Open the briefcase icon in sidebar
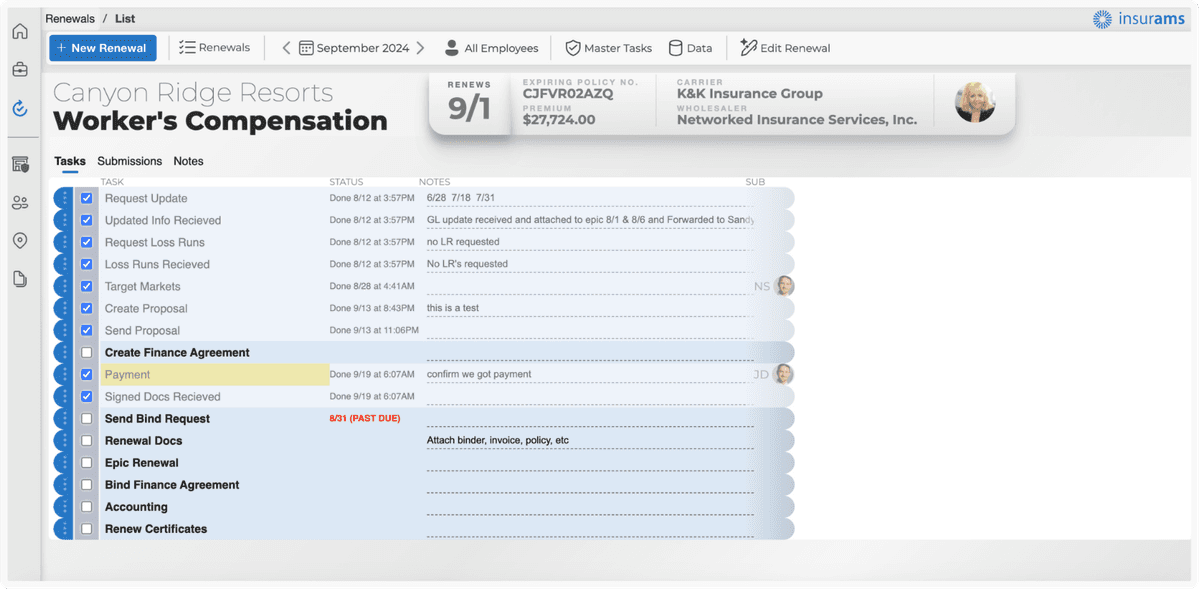Viewport: 1200px width, 590px height. pyautogui.click(x=20, y=70)
